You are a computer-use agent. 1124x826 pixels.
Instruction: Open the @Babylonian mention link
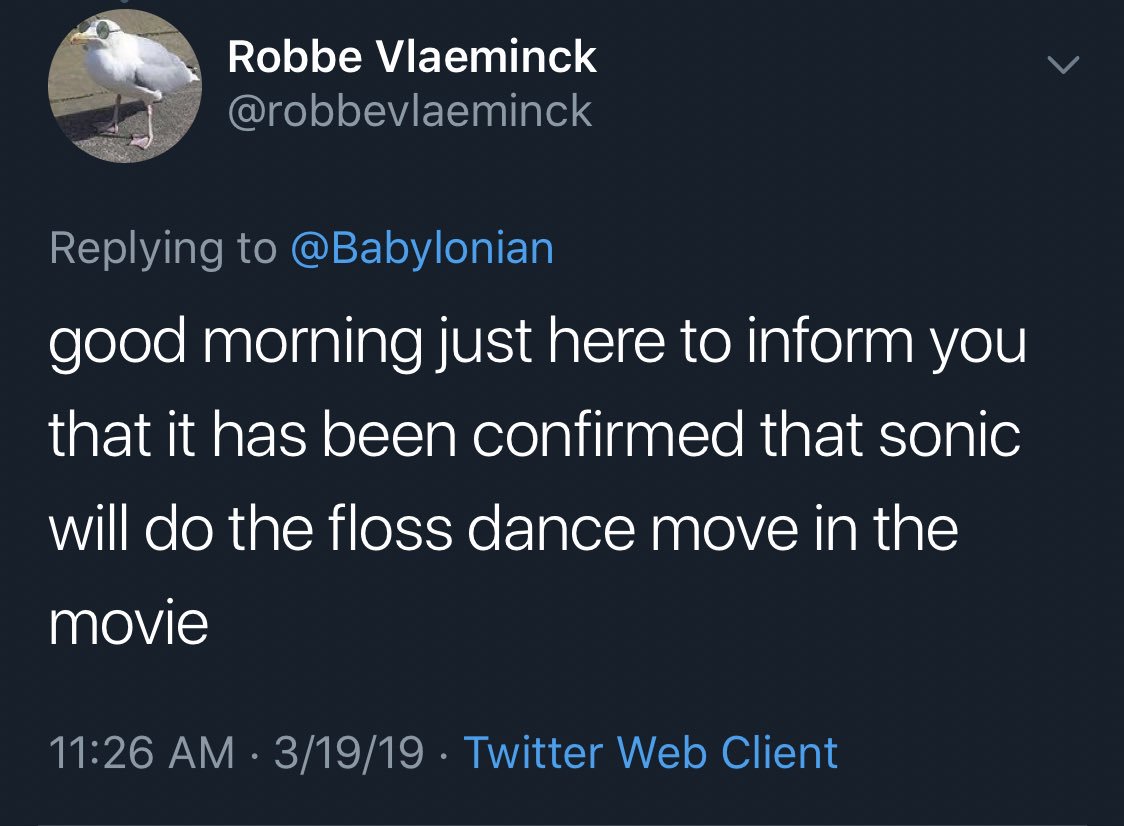tap(421, 248)
